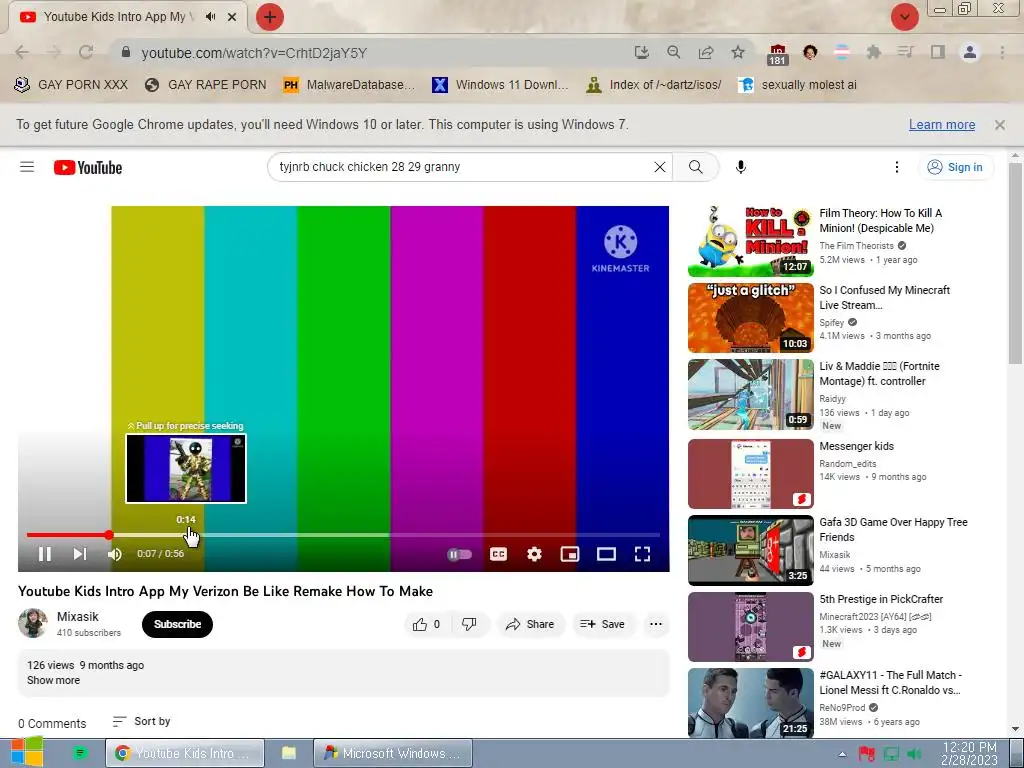Clear the search query with X

pos(660,167)
